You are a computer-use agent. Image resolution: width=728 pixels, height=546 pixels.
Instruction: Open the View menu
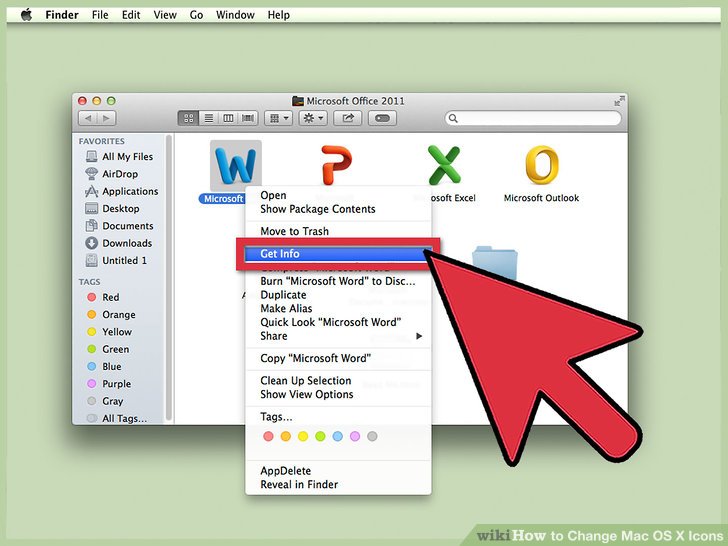coord(165,15)
